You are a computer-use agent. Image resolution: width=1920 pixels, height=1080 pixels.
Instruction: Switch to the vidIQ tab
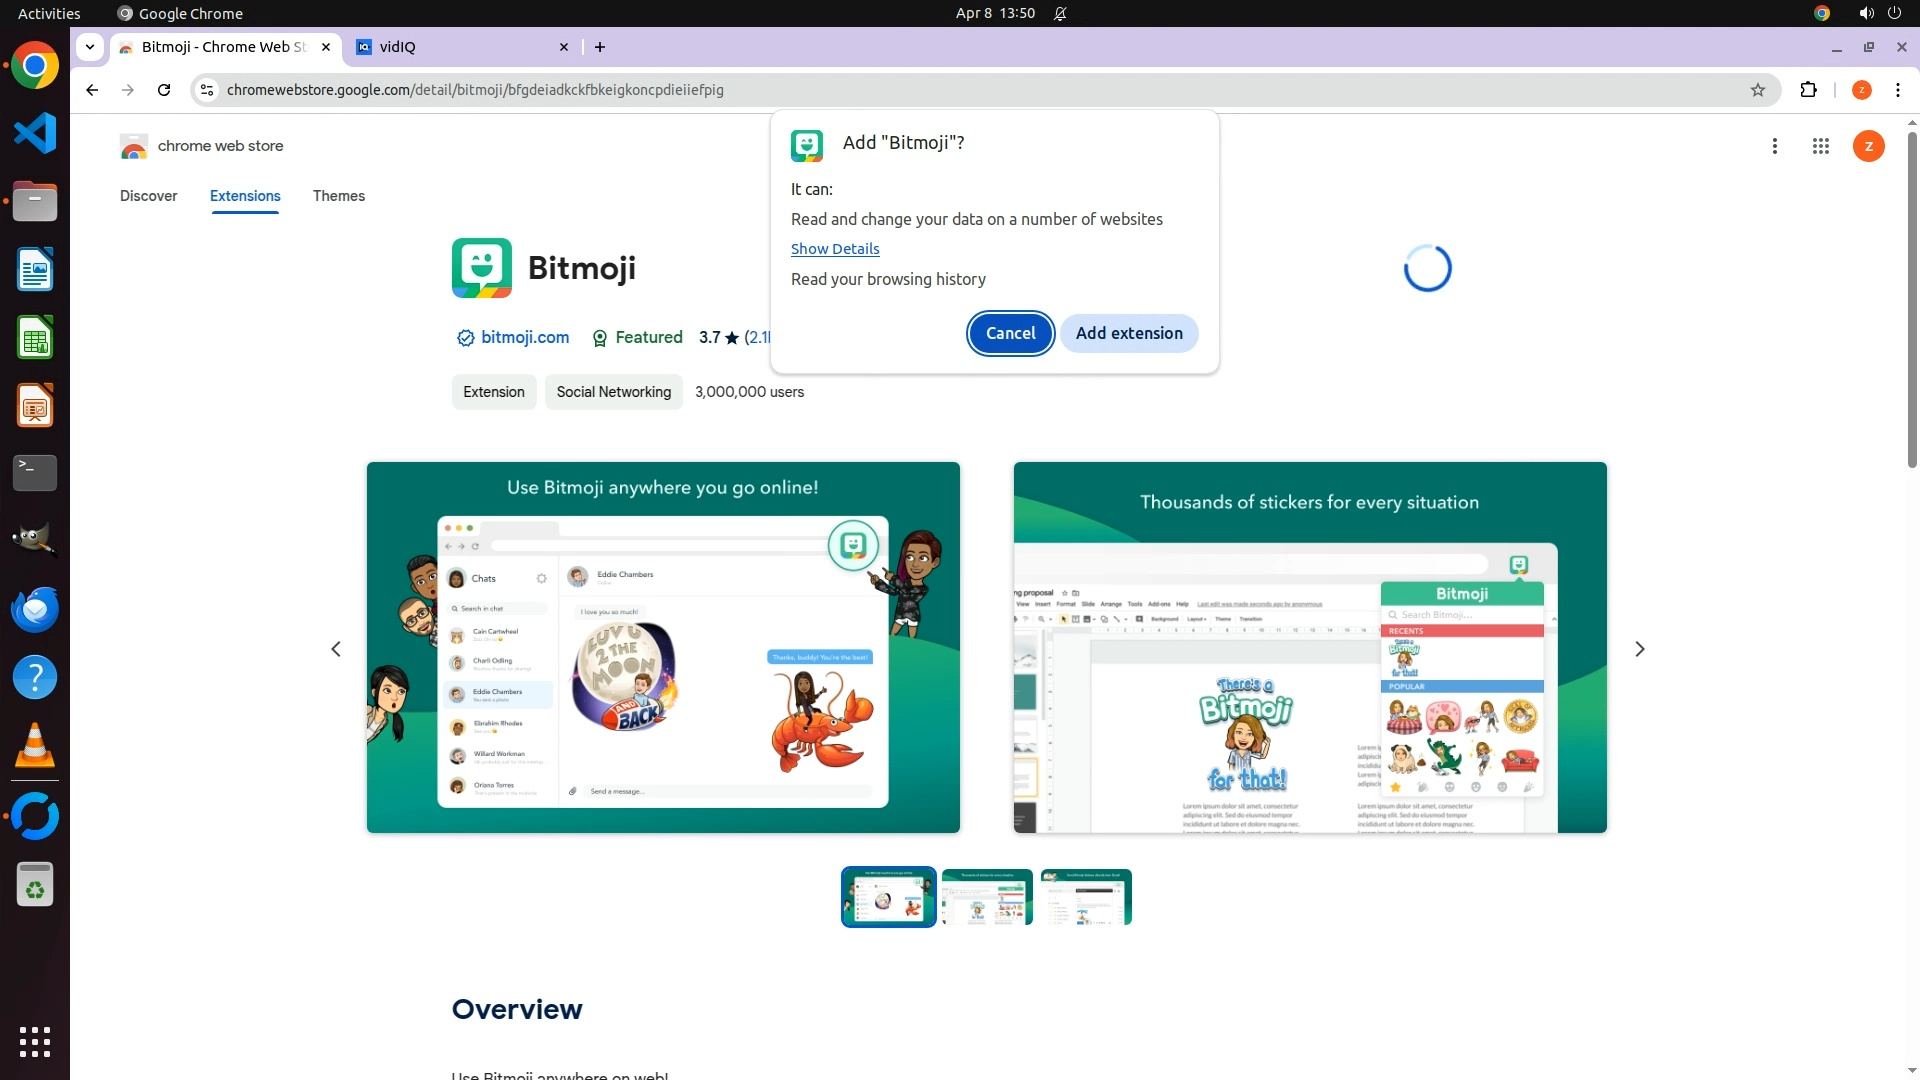tap(450, 47)
